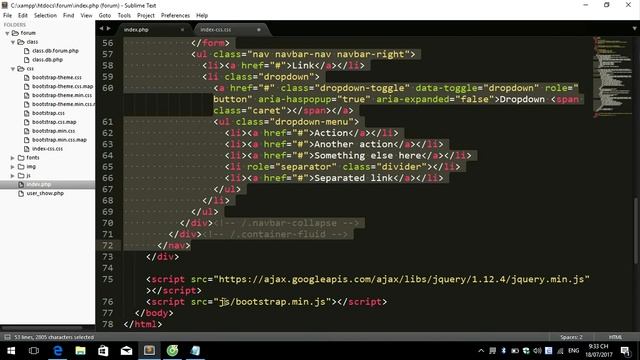Open bootstrap-theme.css file

[57, 78]
